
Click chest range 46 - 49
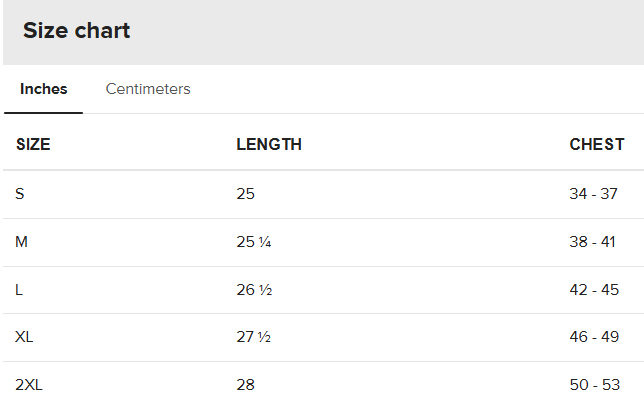(x=594, y=337)
